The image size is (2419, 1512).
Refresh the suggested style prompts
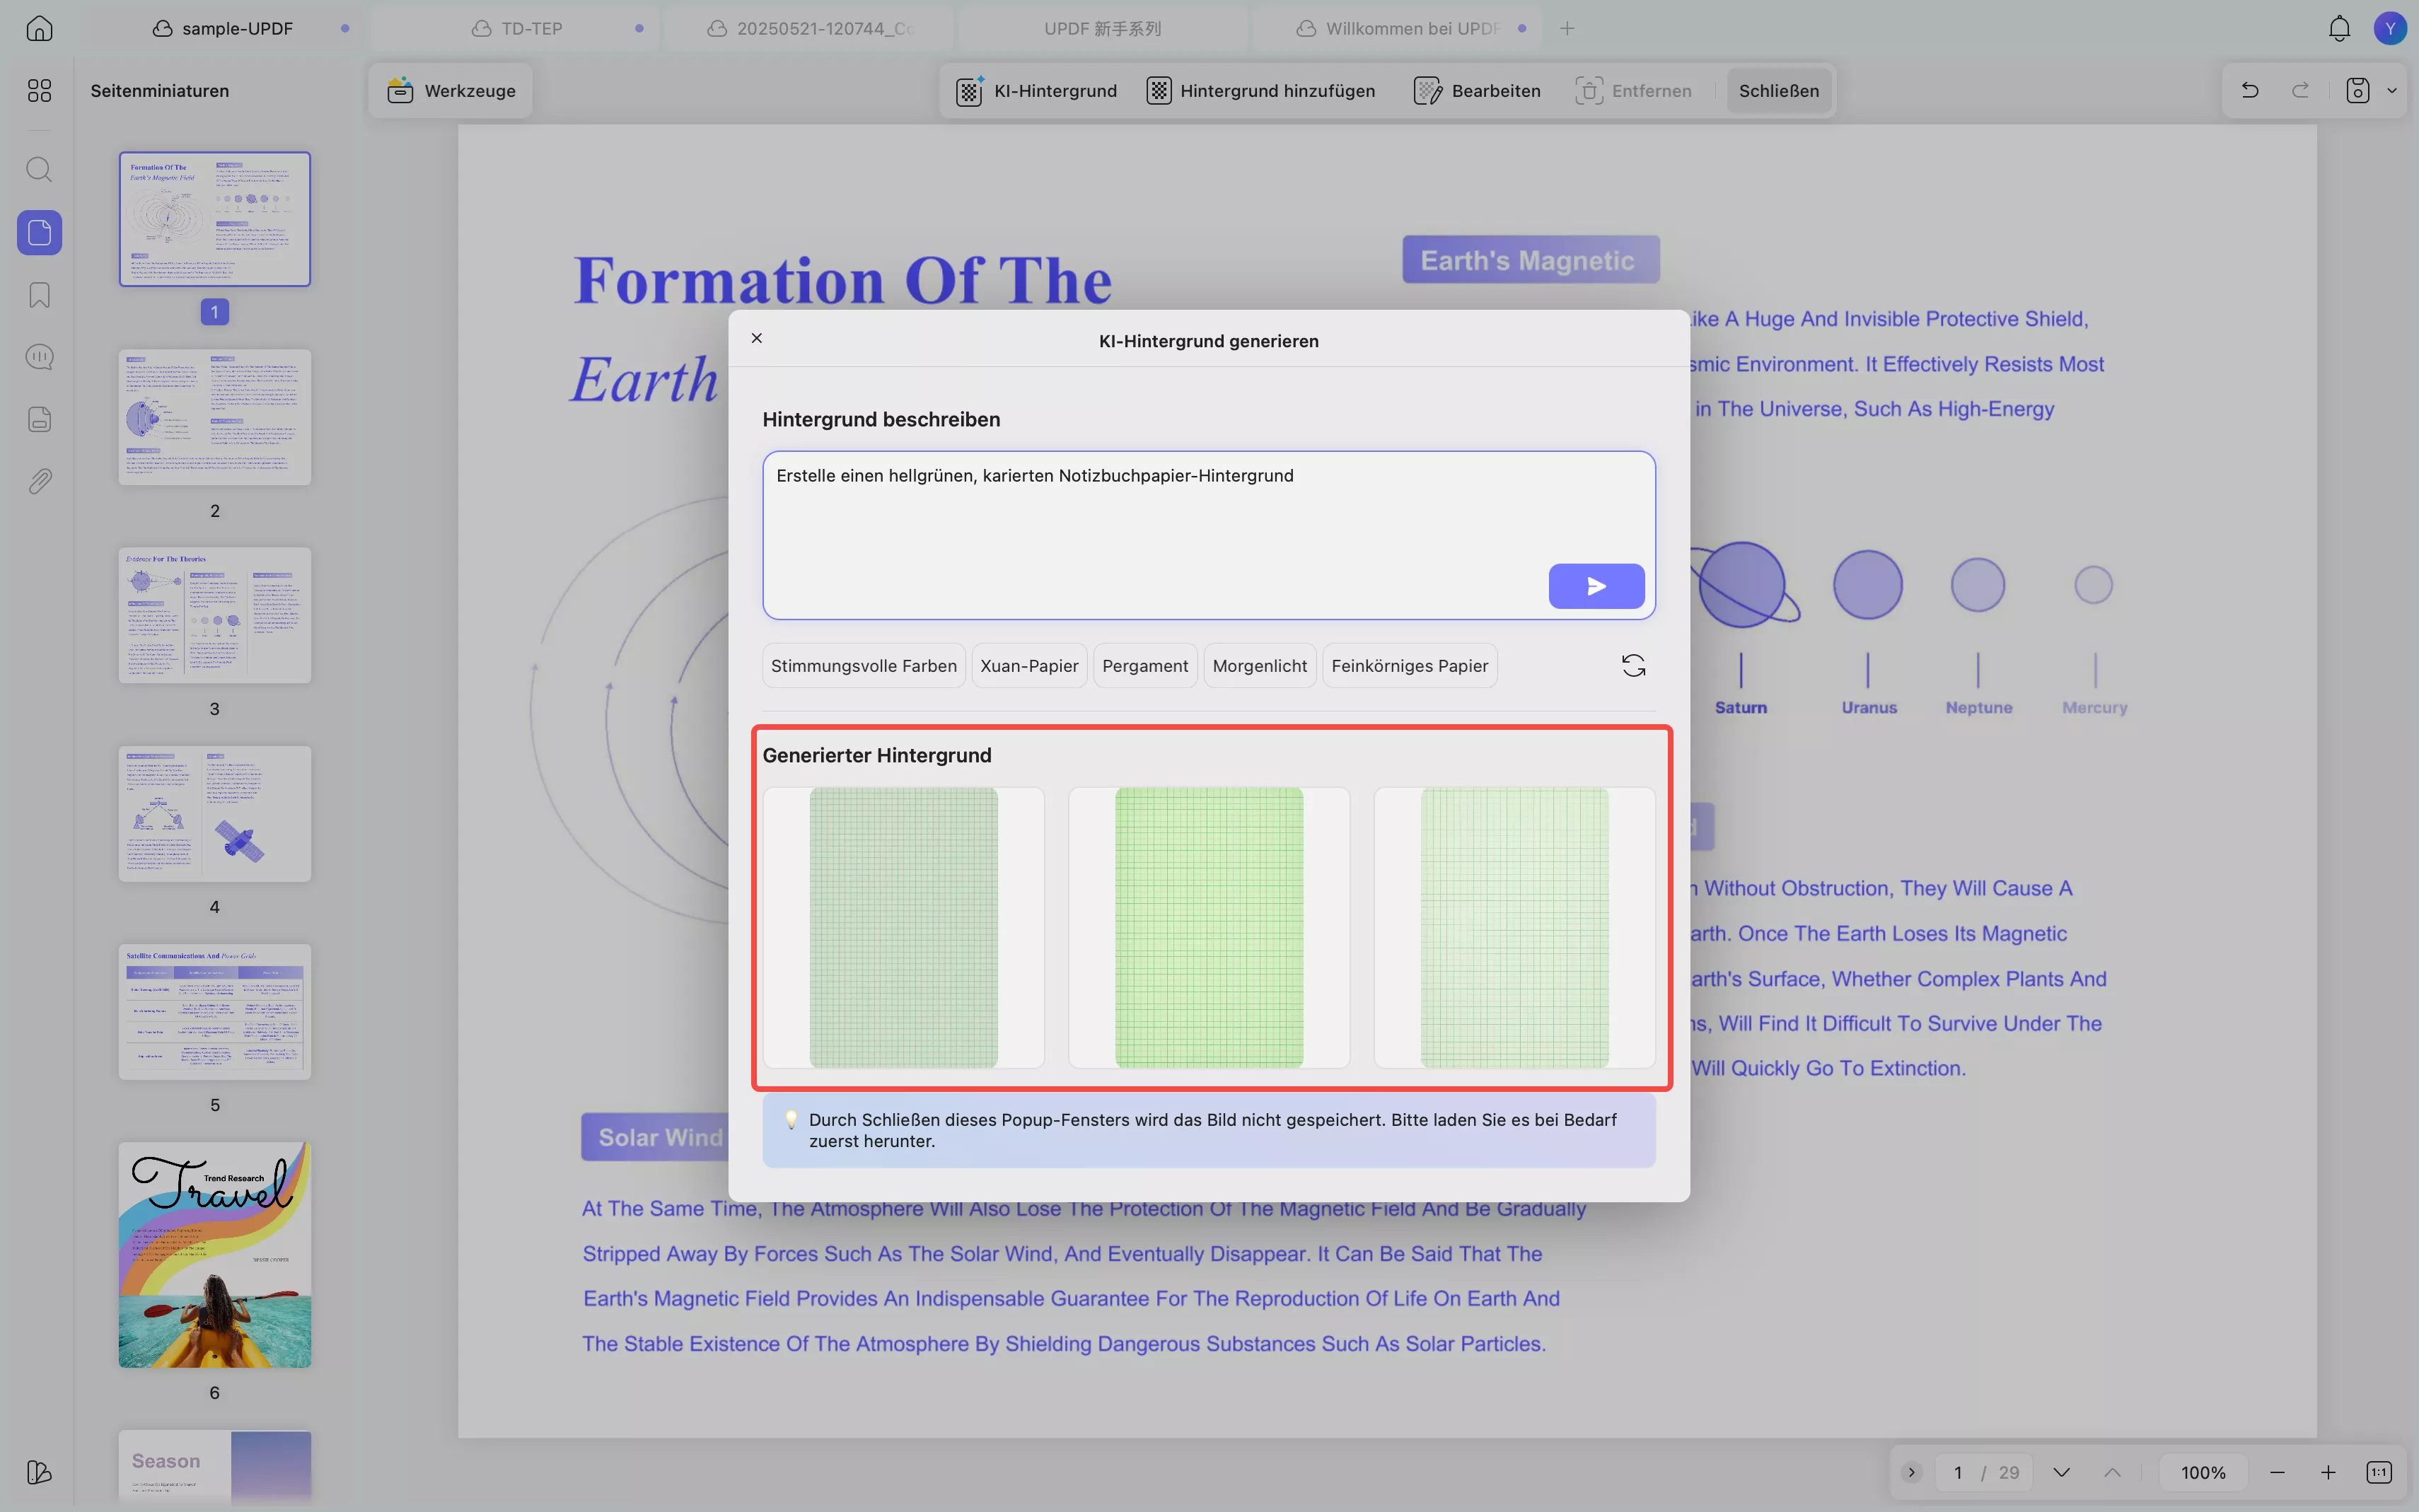(1633, 666)
